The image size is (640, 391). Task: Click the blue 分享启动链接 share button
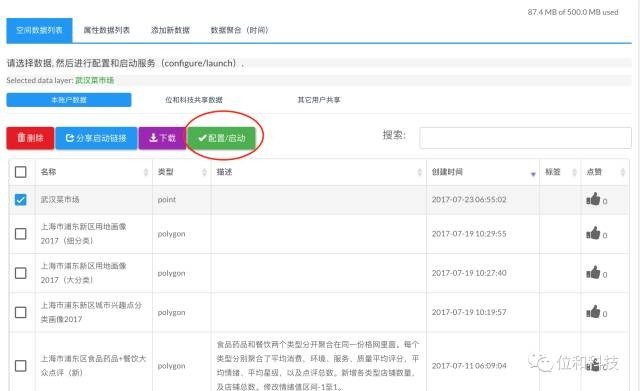pyautogui.click(x=96, y=138)
